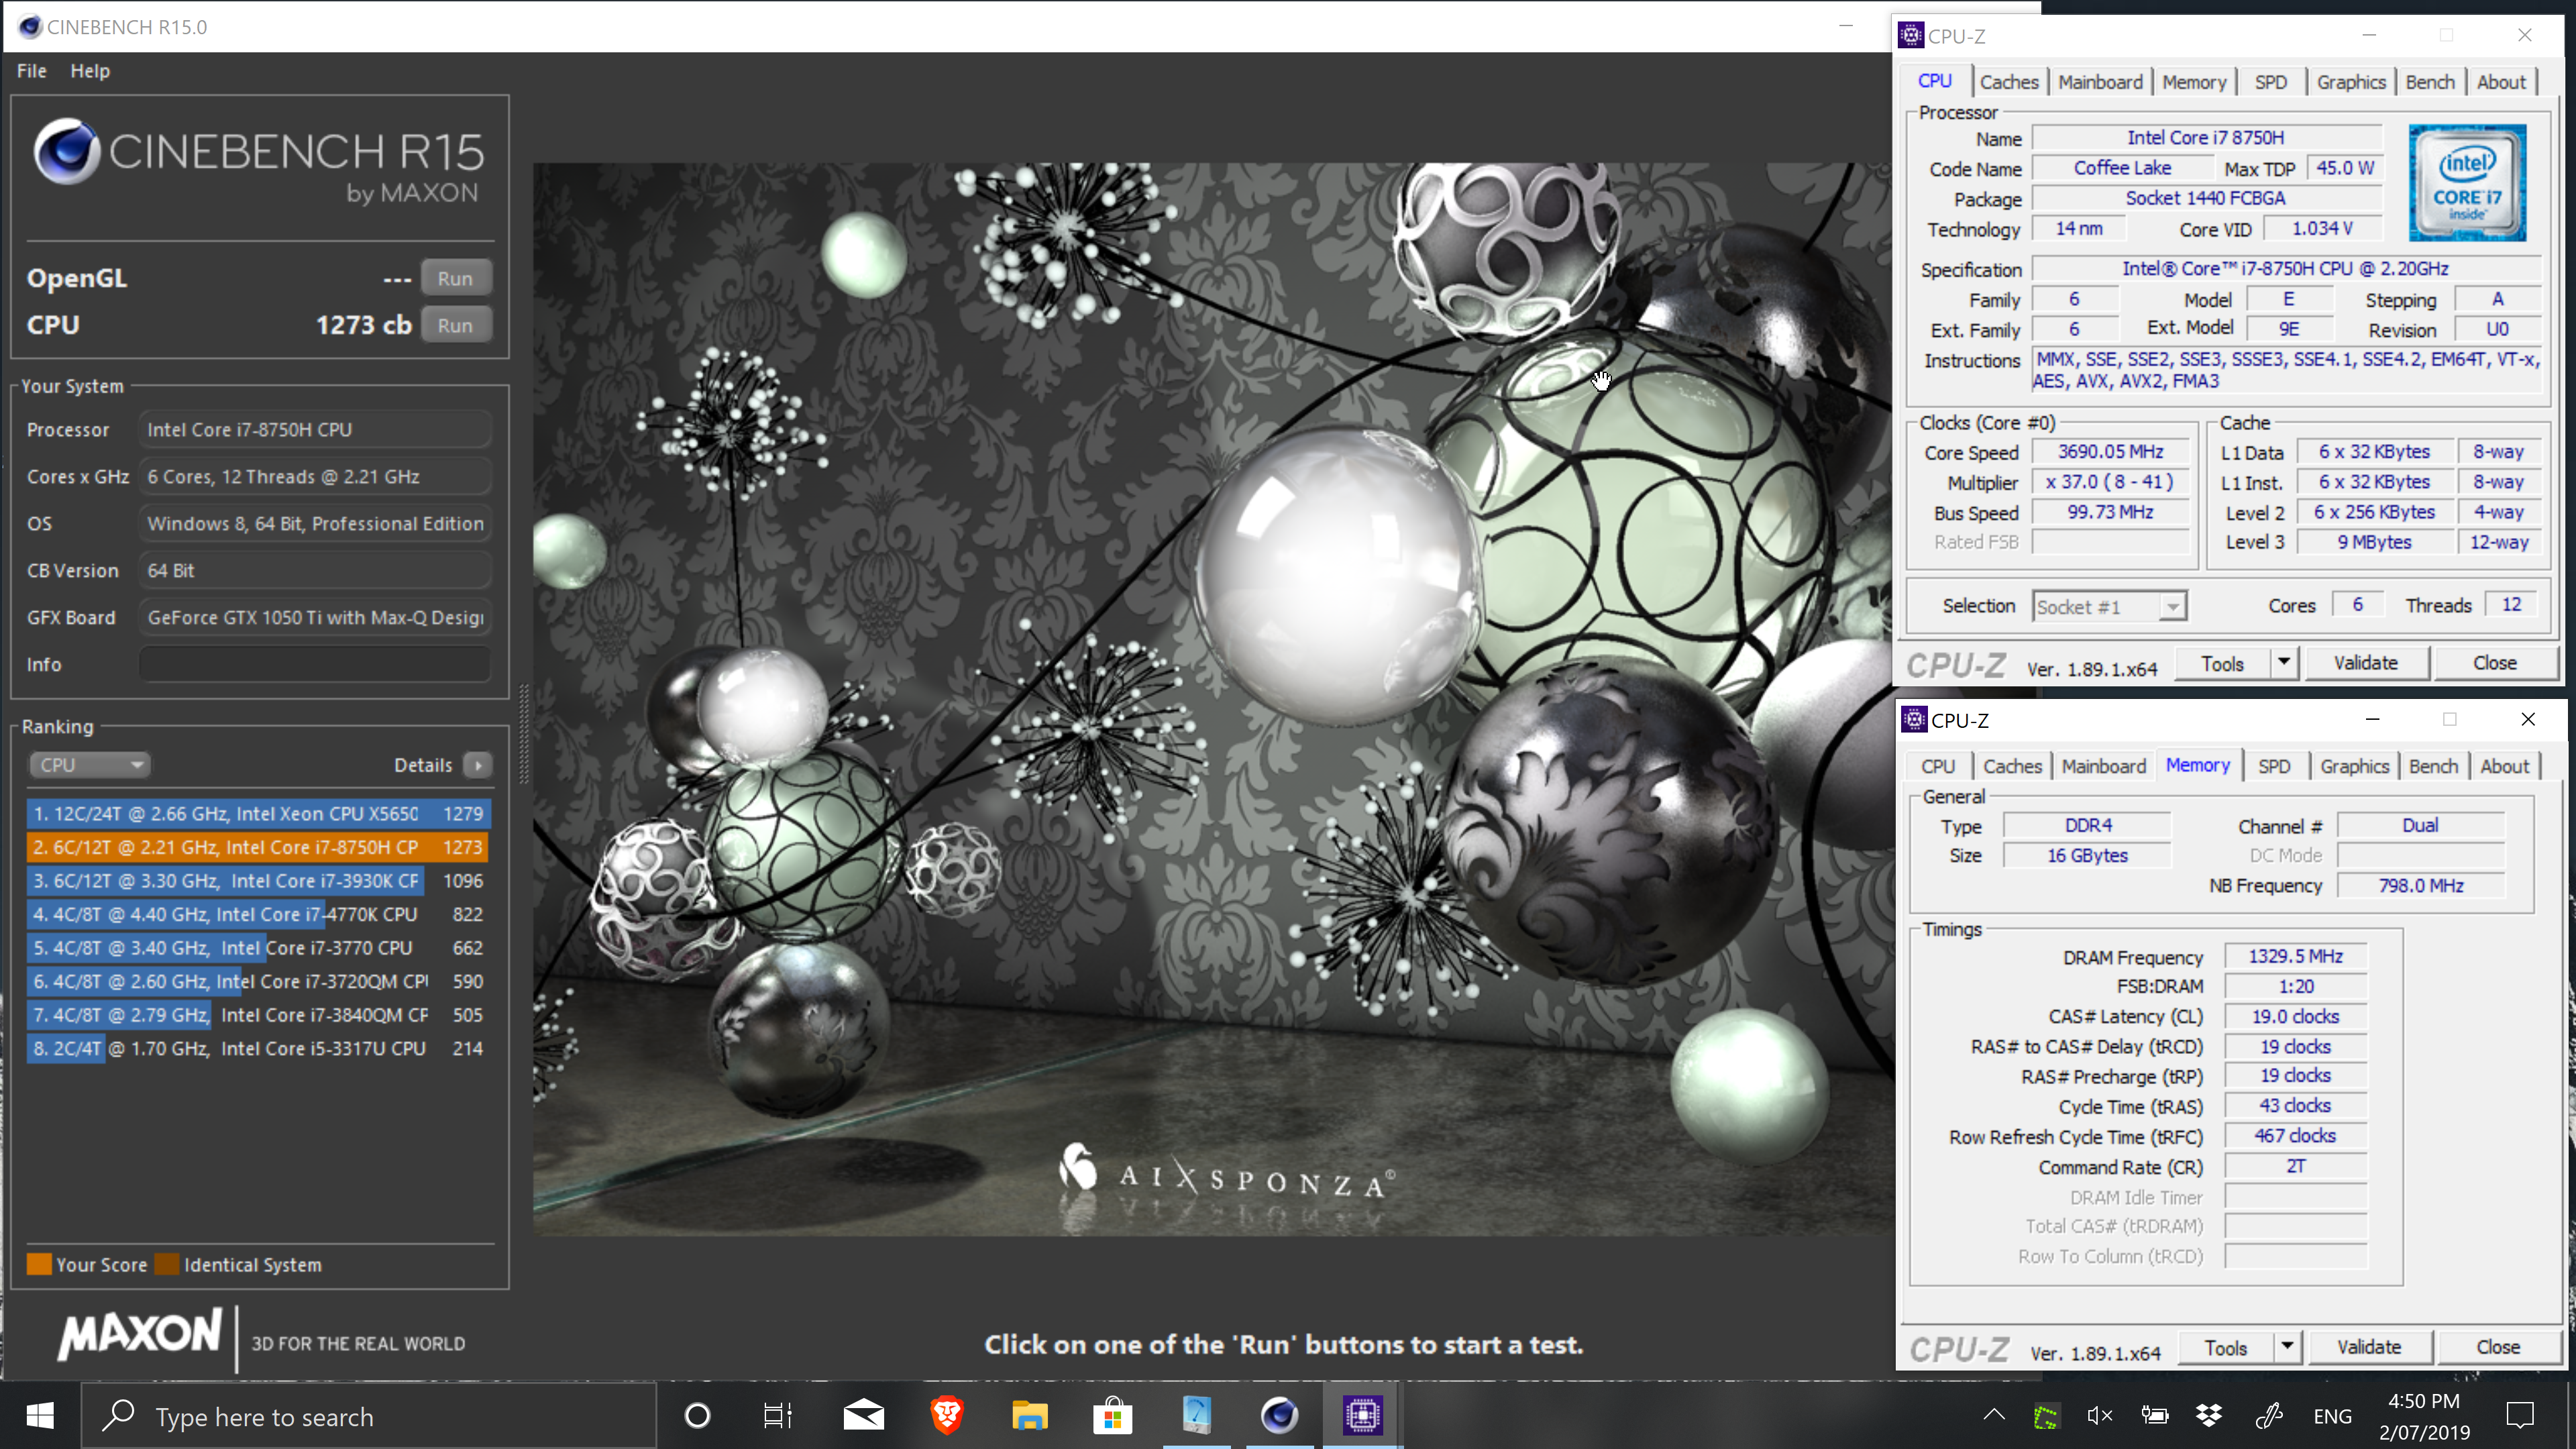Viewport: 2576px width, 1449px height.
Task: Open Microsoft Store from taskbar
Action: coord(1112,1415)
